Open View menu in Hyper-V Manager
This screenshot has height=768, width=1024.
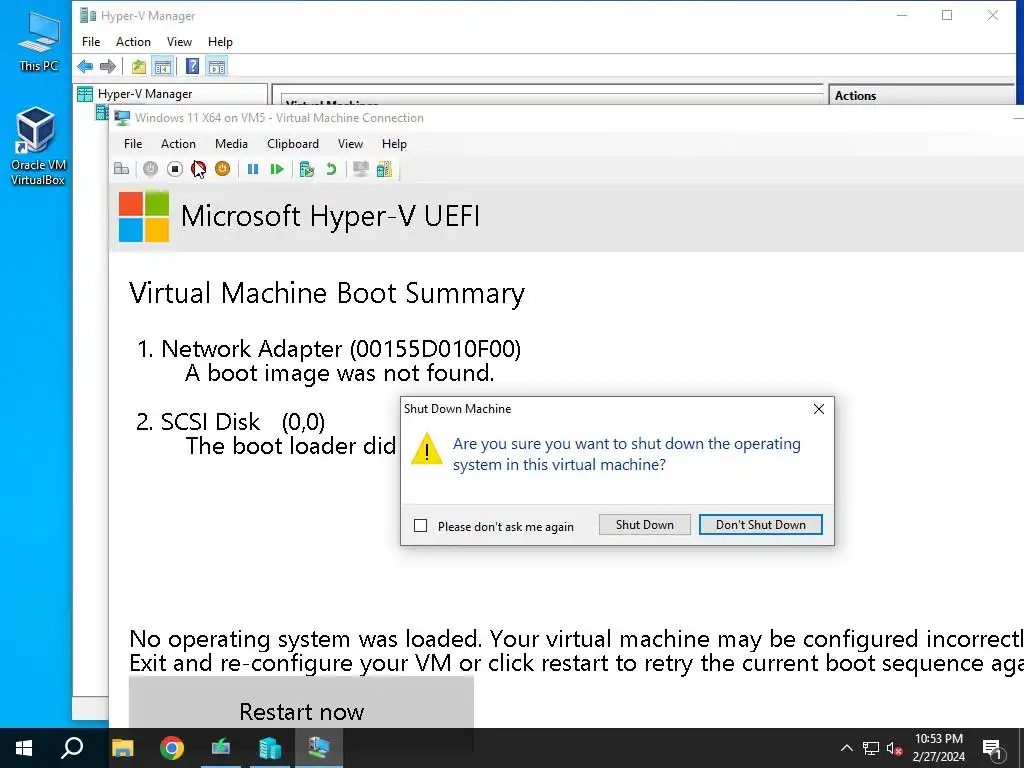click(x=179, y=42)
